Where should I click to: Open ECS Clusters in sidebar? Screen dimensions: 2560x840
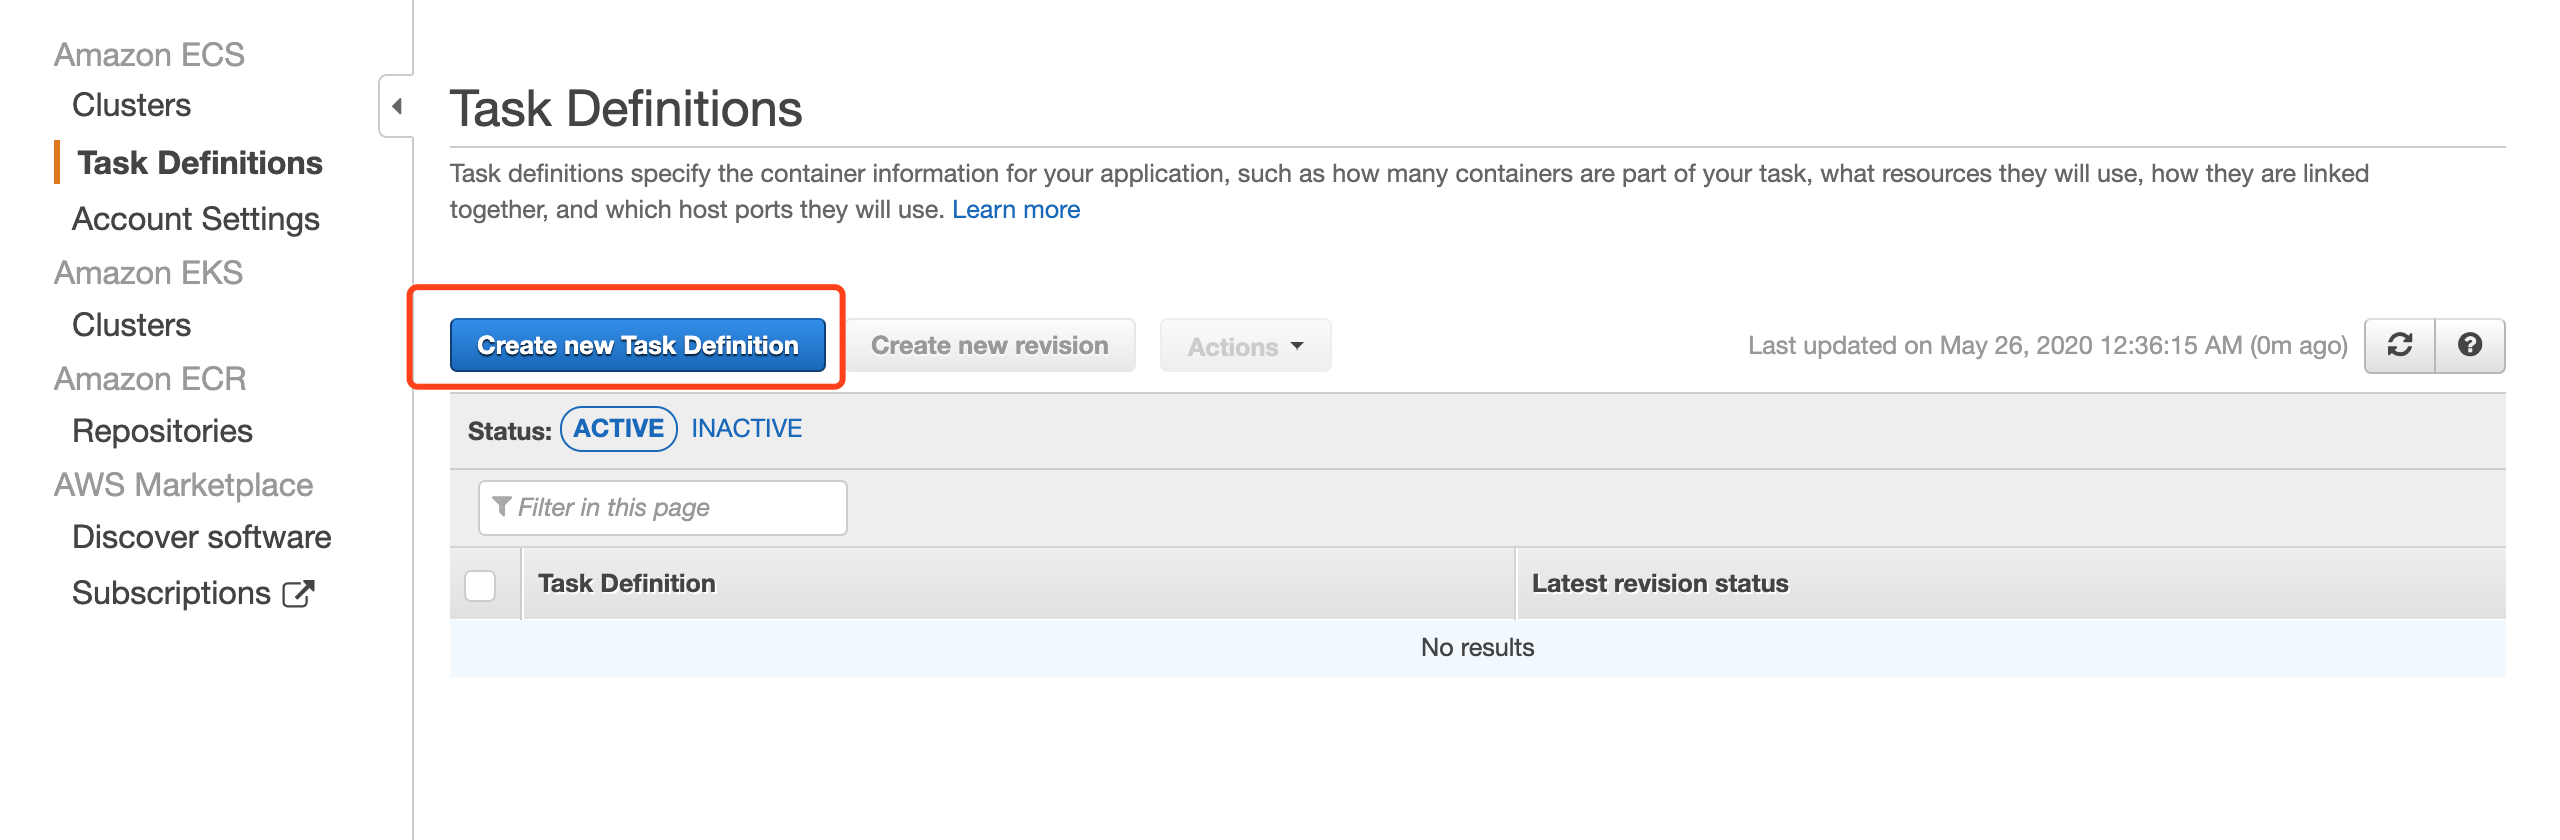[131, 105]
